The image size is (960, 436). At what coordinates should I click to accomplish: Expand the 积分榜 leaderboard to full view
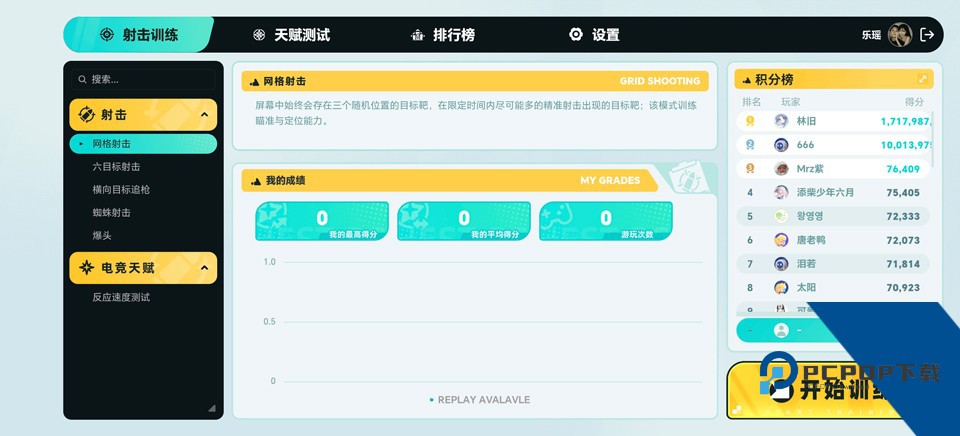(x=922, y=79)
